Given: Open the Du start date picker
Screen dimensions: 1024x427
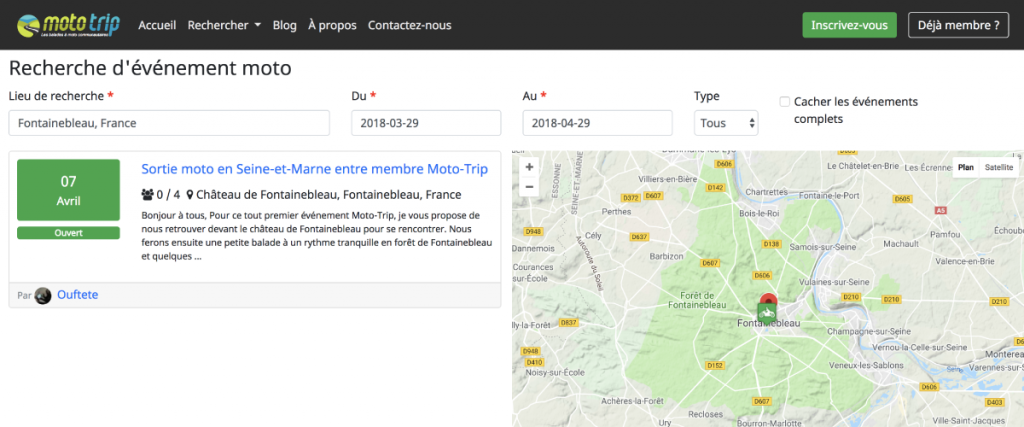Looking at the screenshot, I should [x=426, y=123].
